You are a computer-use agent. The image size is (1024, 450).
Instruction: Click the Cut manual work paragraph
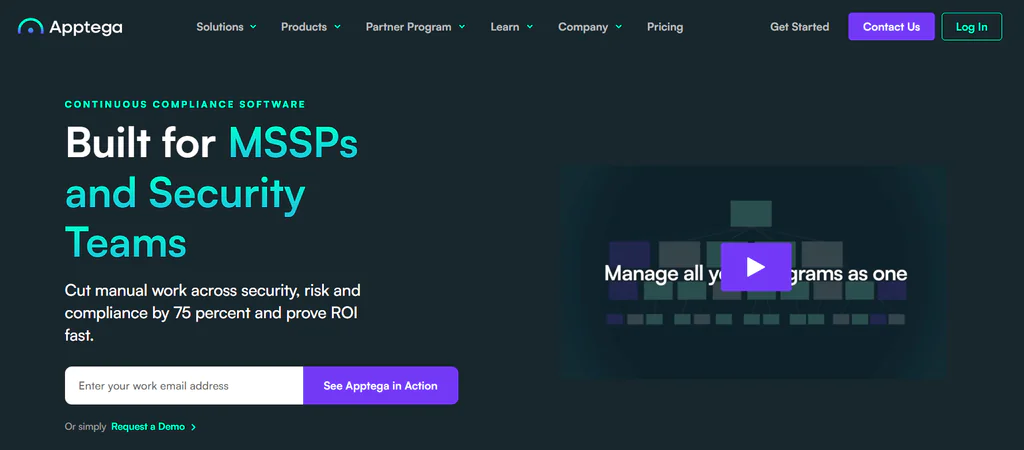coord(212,313)
